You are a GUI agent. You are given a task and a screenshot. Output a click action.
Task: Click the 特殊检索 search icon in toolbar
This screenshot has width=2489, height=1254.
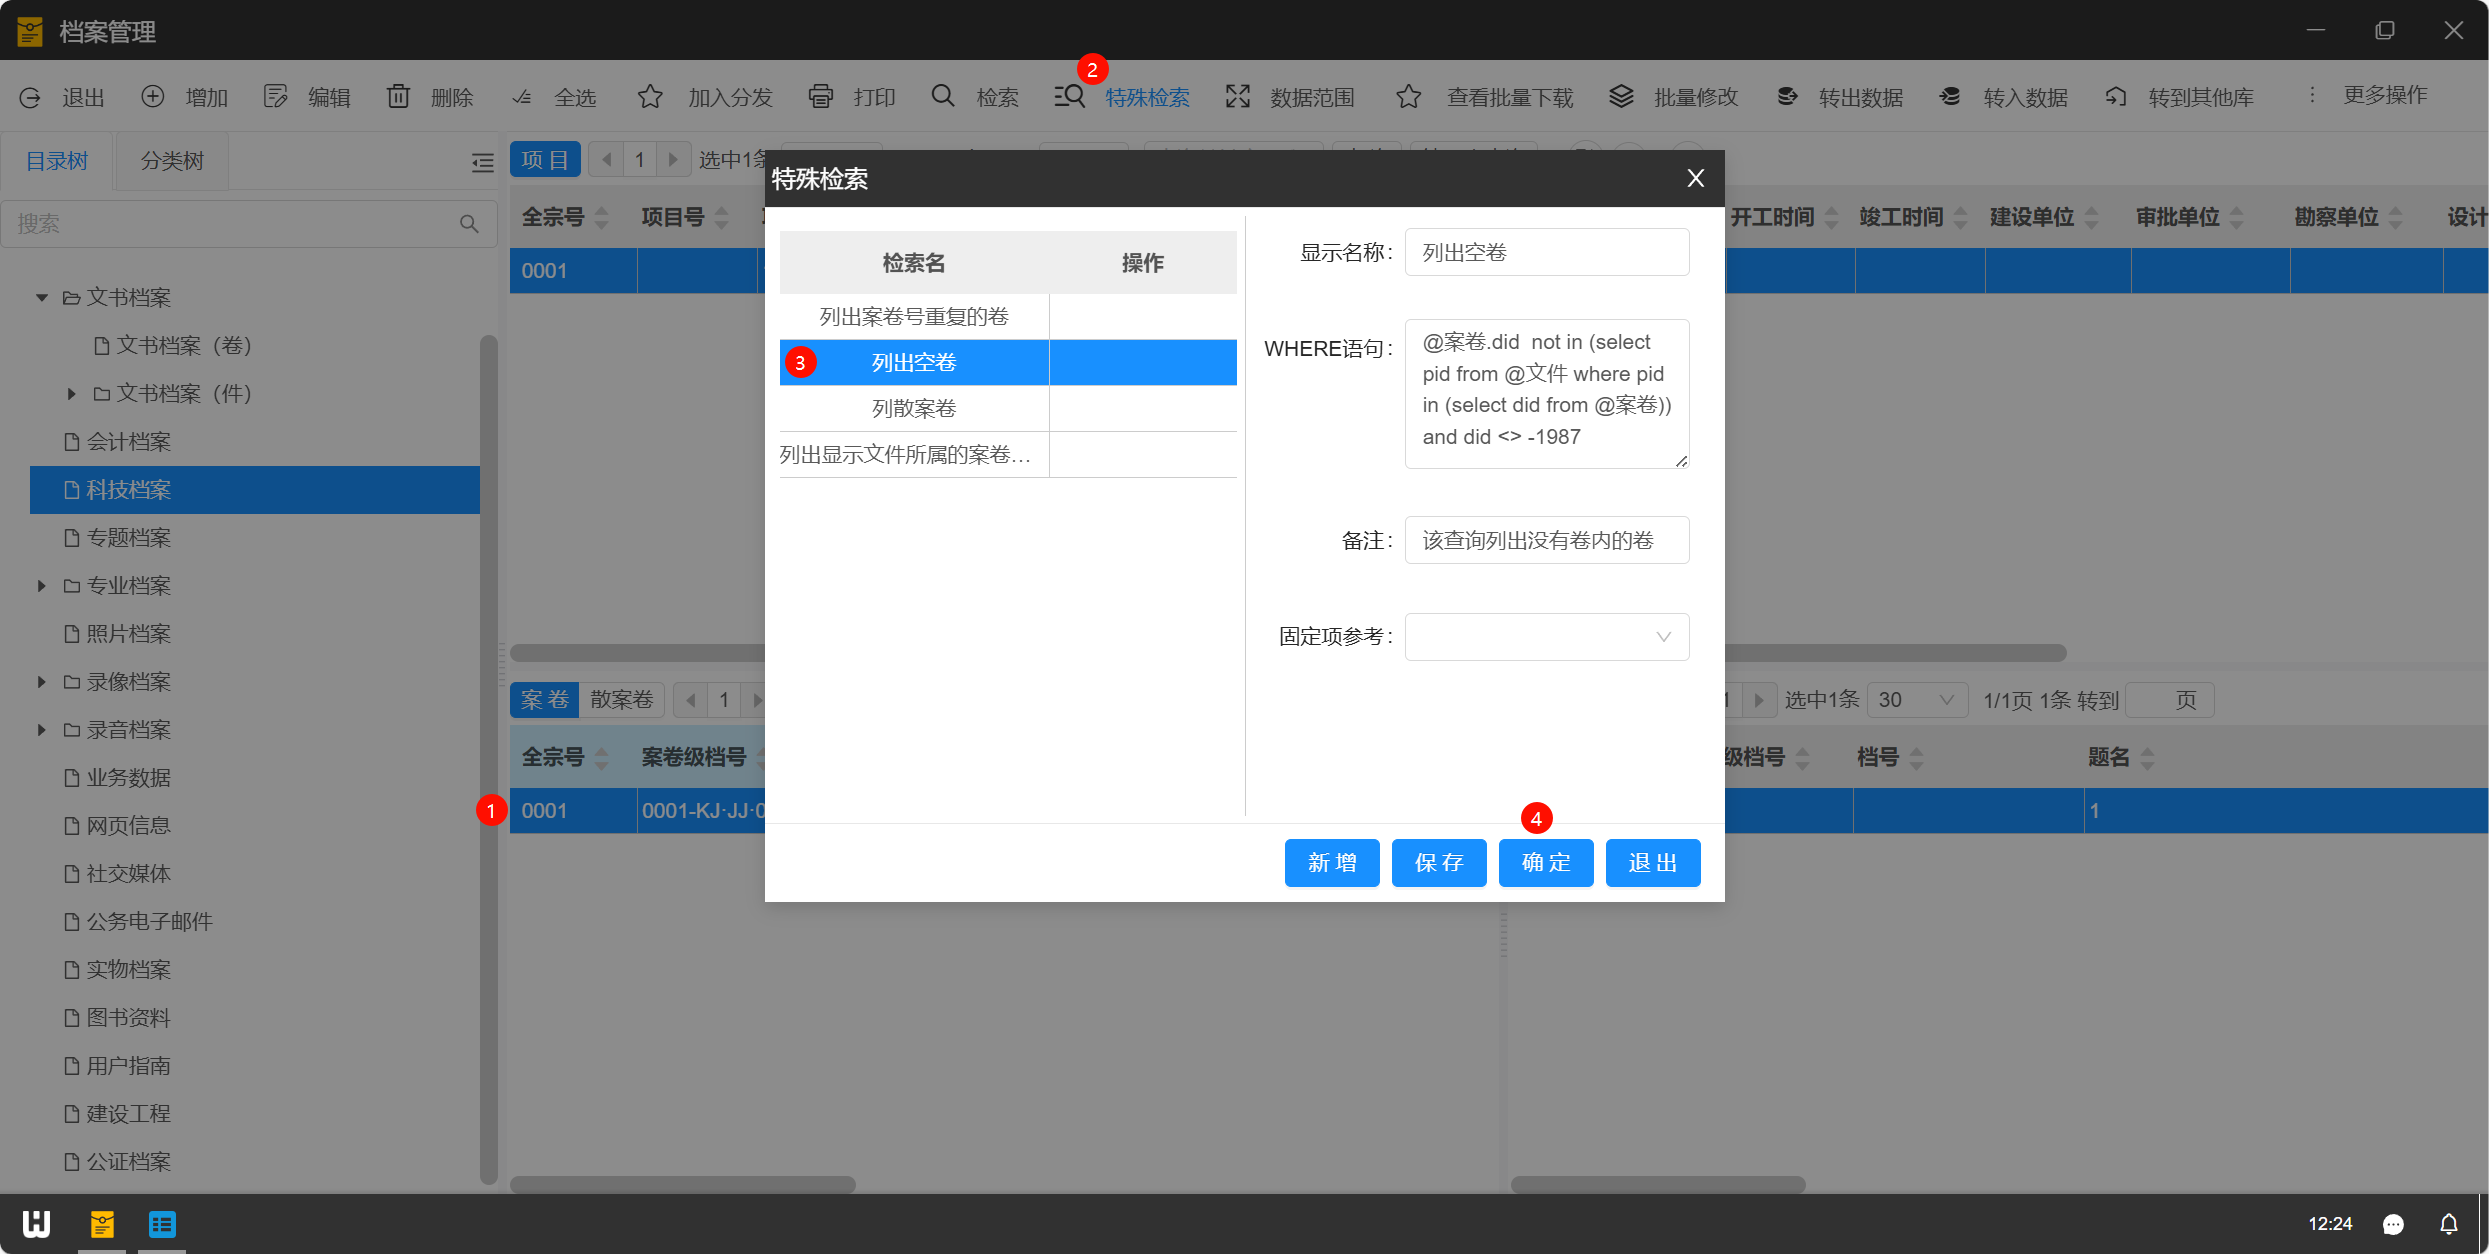(x=1069, y=97)
